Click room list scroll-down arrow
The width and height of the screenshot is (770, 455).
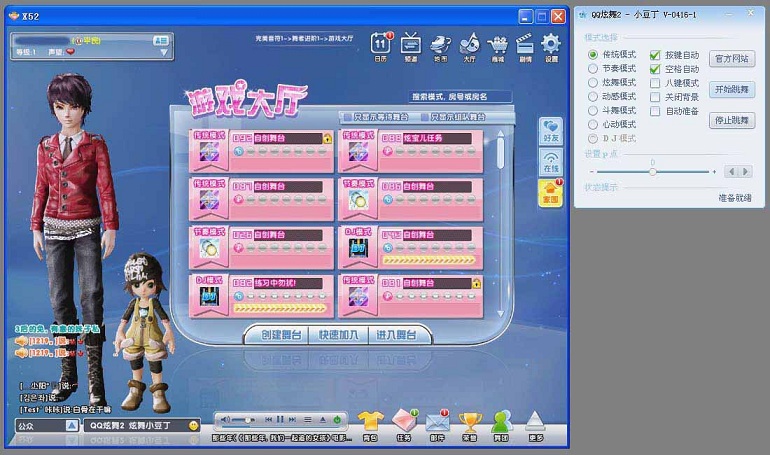pyautogui.click(x=500, y=313)
